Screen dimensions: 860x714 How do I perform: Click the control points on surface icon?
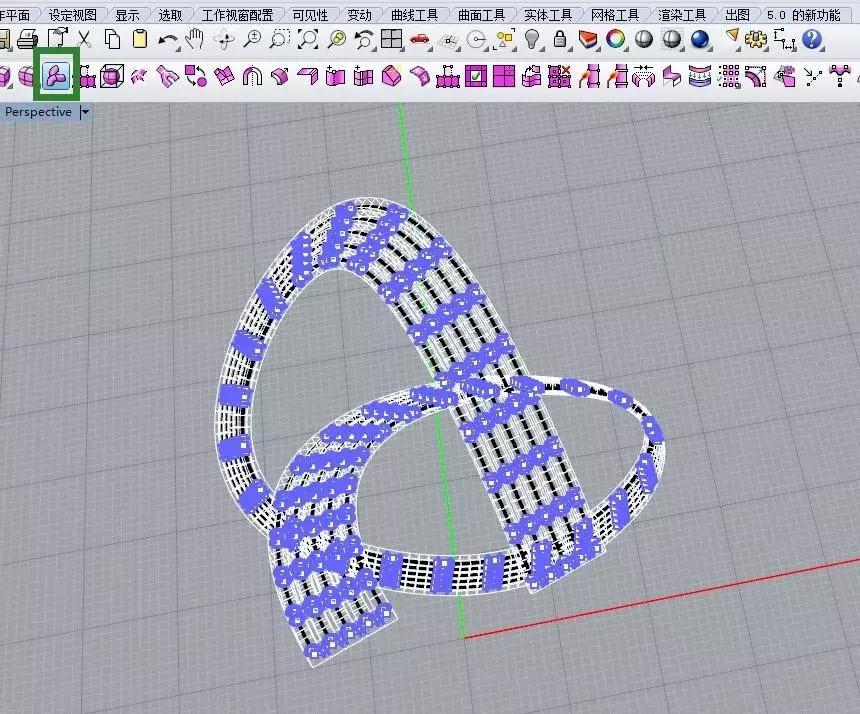[x=87, y=77]
